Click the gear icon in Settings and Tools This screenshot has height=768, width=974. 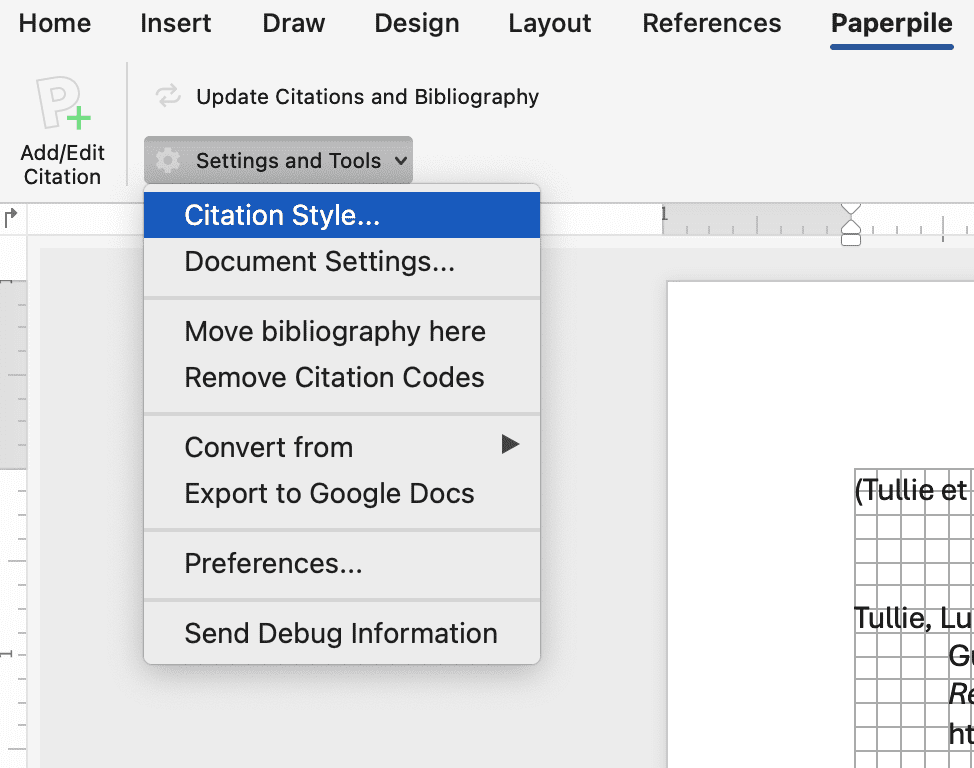coord(168,161)
